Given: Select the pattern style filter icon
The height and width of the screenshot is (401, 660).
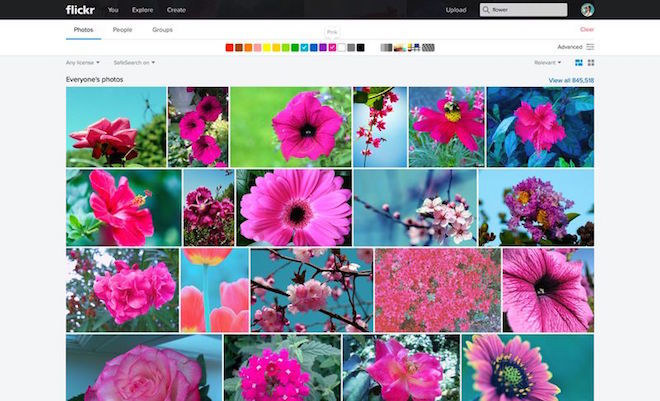Looking at the screenshot, I should pos(428,47).
